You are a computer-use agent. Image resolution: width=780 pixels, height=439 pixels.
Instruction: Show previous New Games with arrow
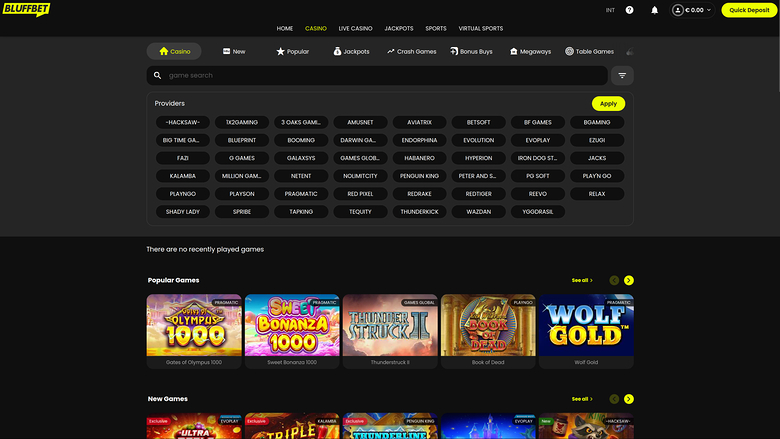pyautogui.click(x=614, y=399)
